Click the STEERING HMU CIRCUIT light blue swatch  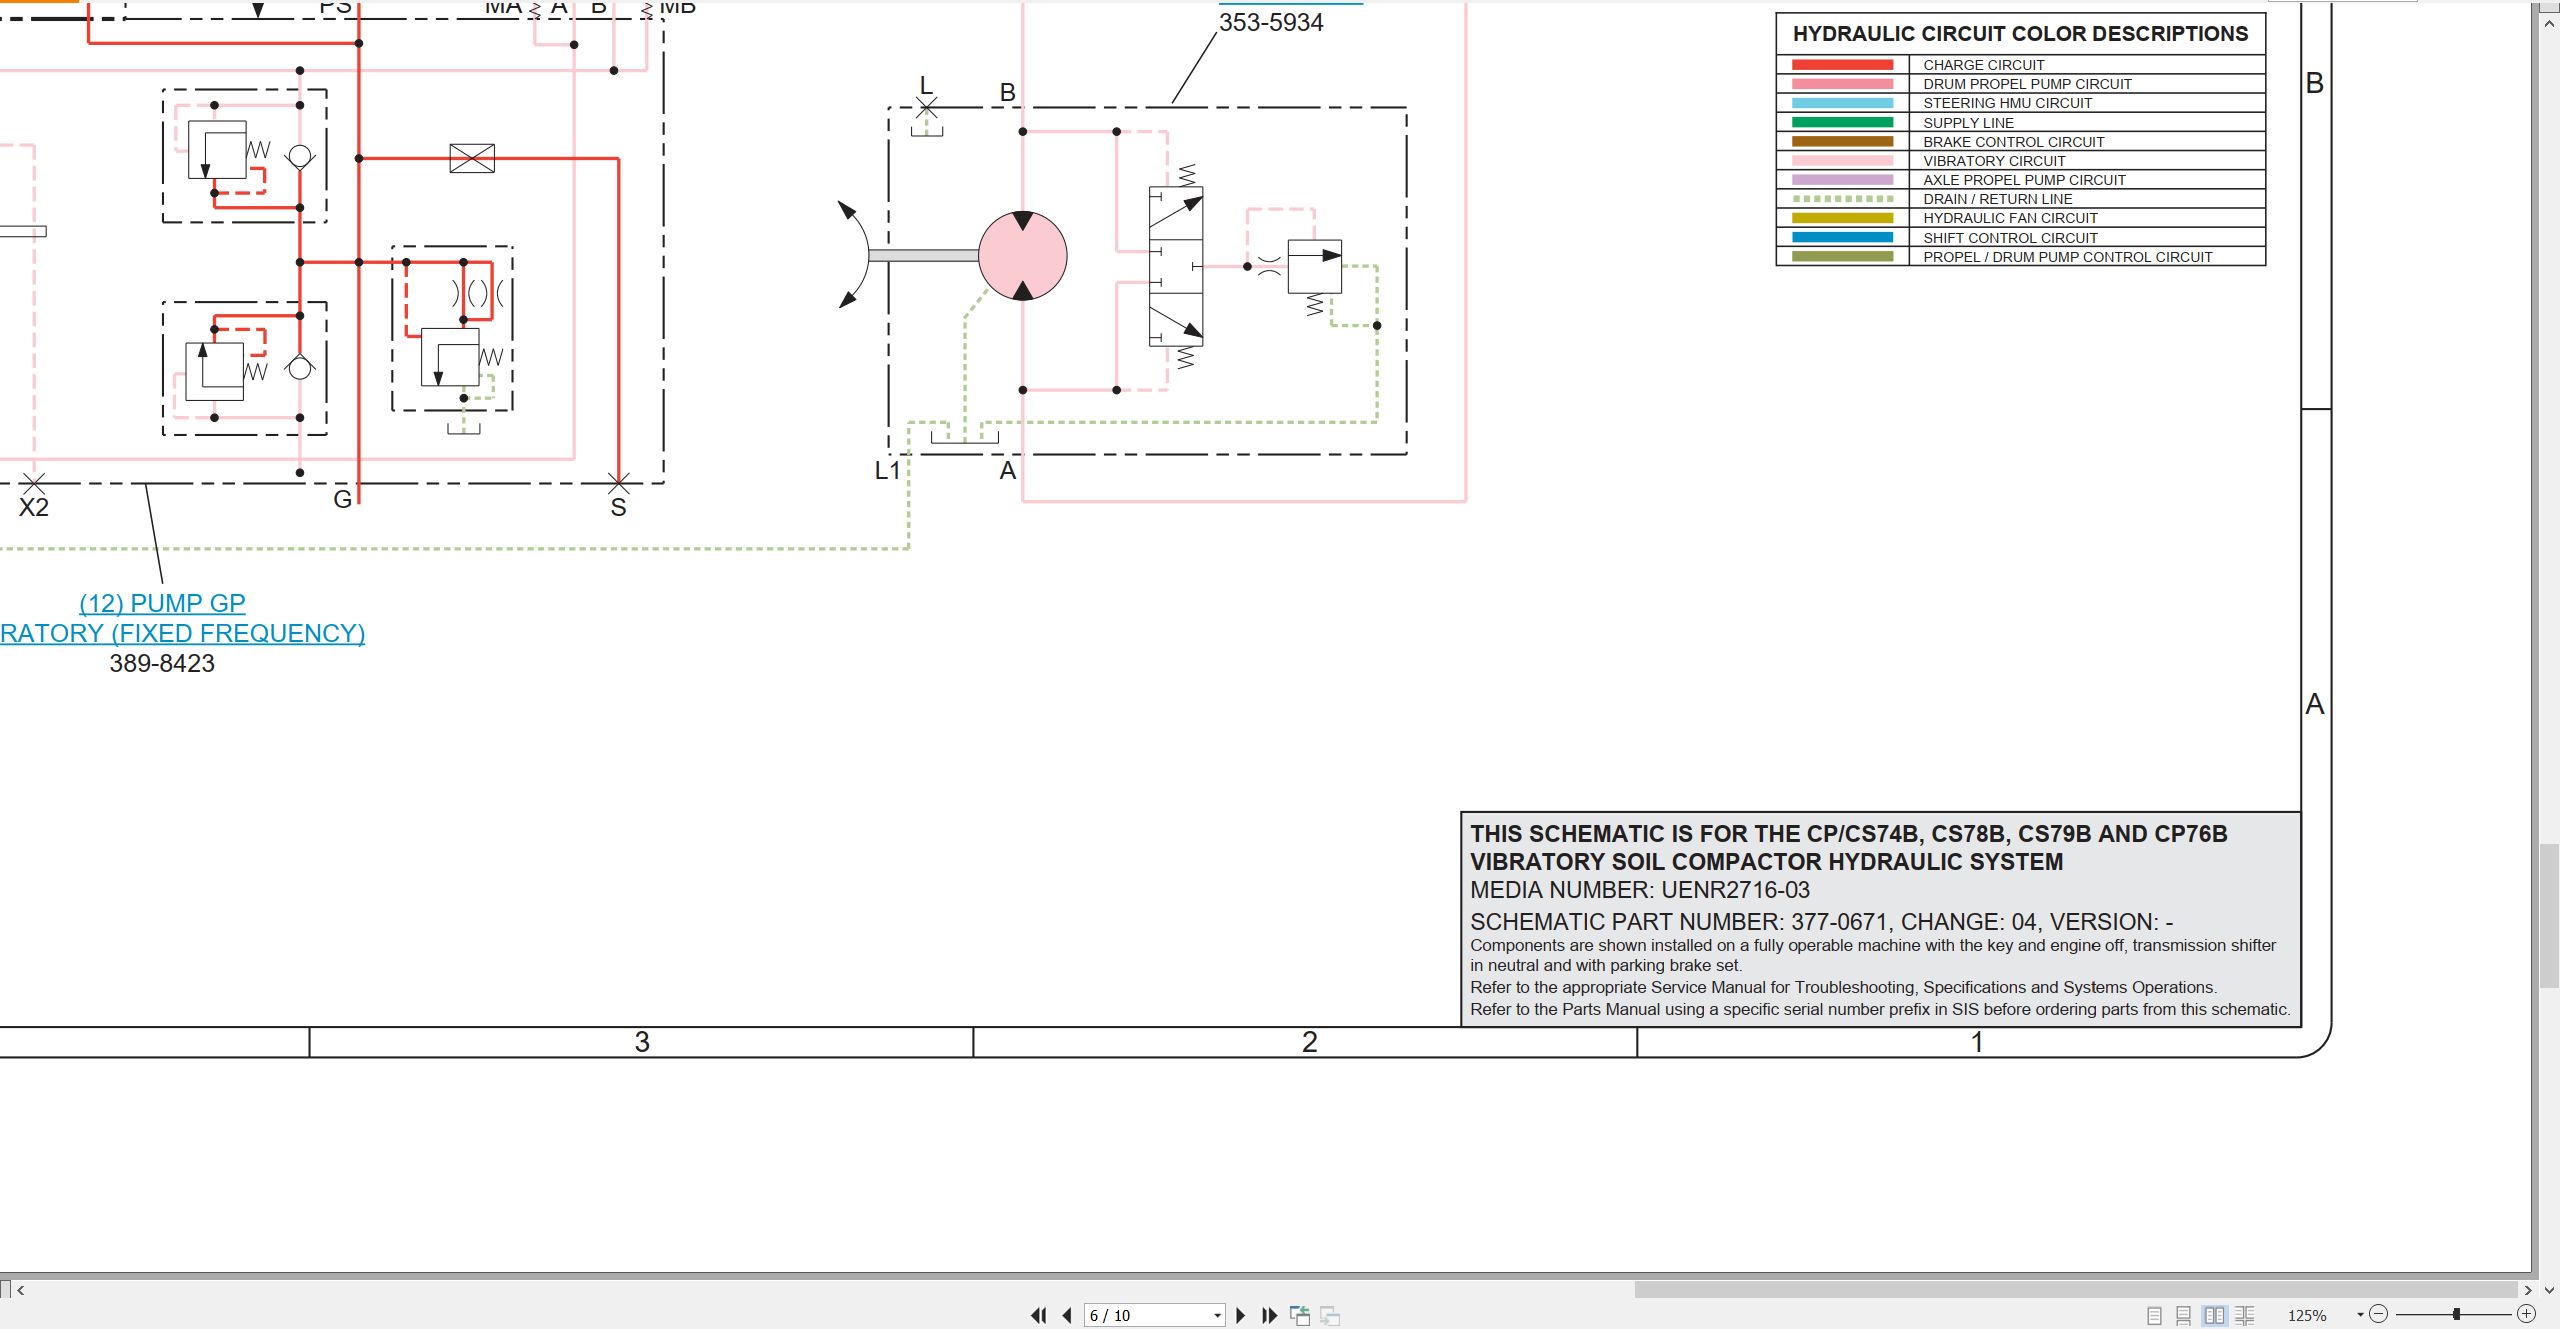pos(1842,103)
